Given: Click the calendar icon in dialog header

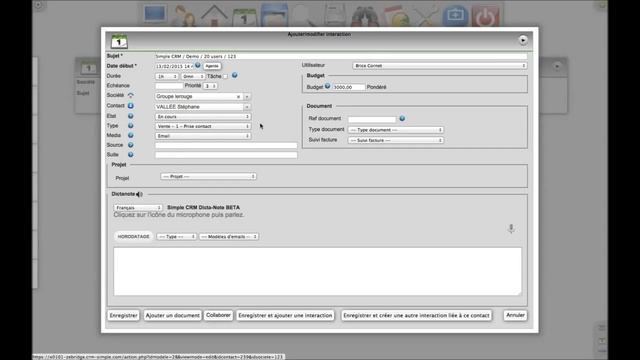Looking at the screenshot, I should click(x=119, y=42).
